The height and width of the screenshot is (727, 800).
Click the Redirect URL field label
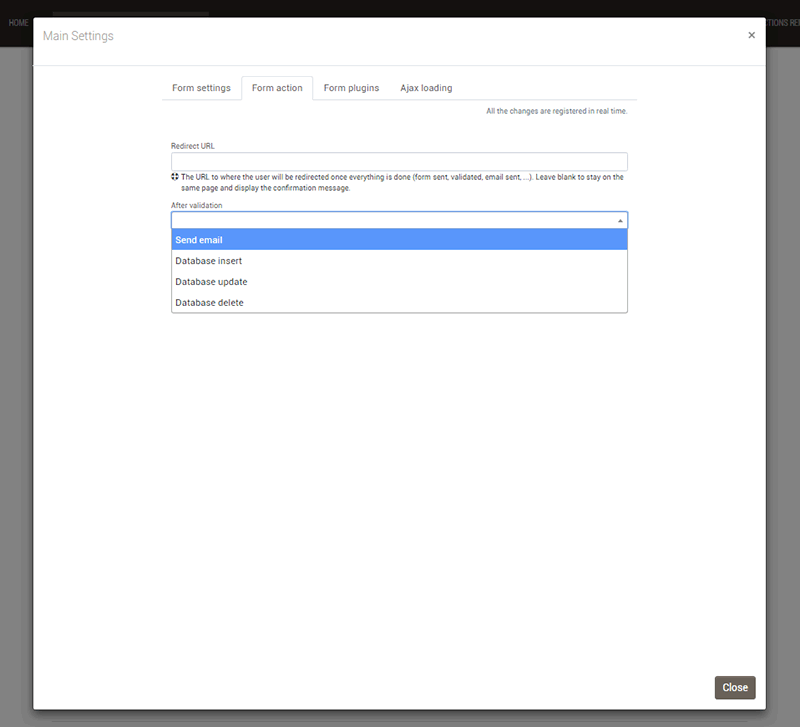coord(193,146)
